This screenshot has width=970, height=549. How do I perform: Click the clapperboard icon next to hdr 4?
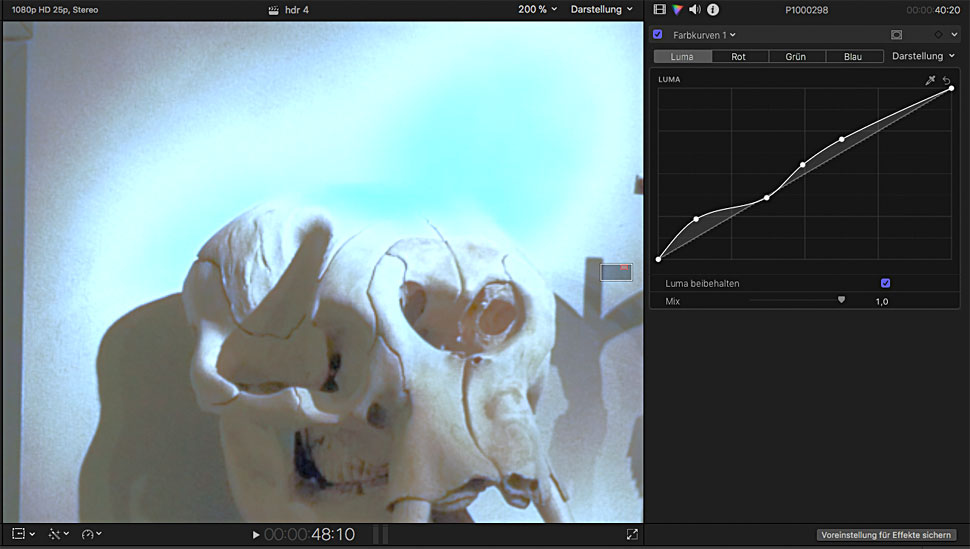273,10
